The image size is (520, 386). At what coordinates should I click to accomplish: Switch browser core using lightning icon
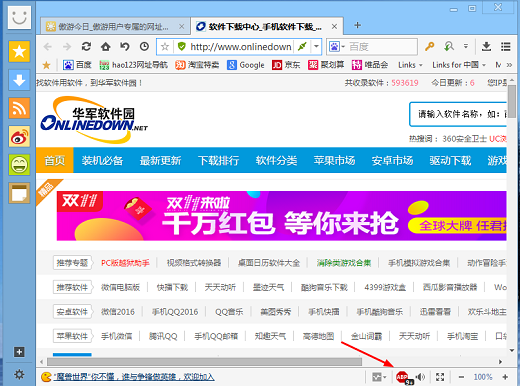point(302,46)
